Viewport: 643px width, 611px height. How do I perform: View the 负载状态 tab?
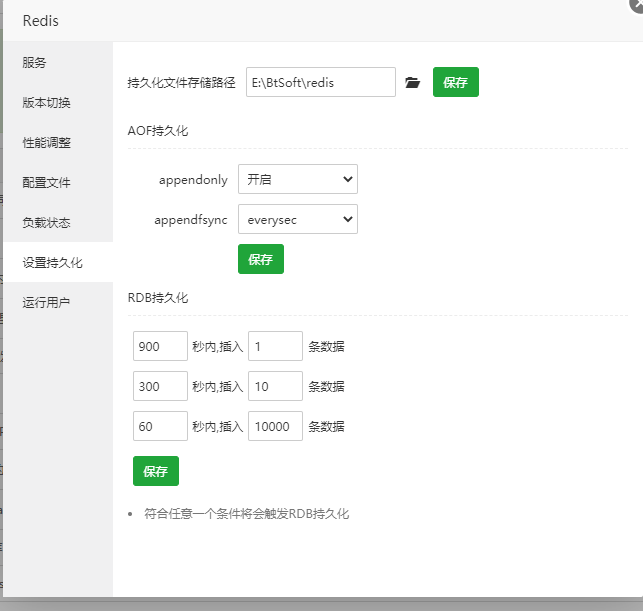(x=58, y=222)
